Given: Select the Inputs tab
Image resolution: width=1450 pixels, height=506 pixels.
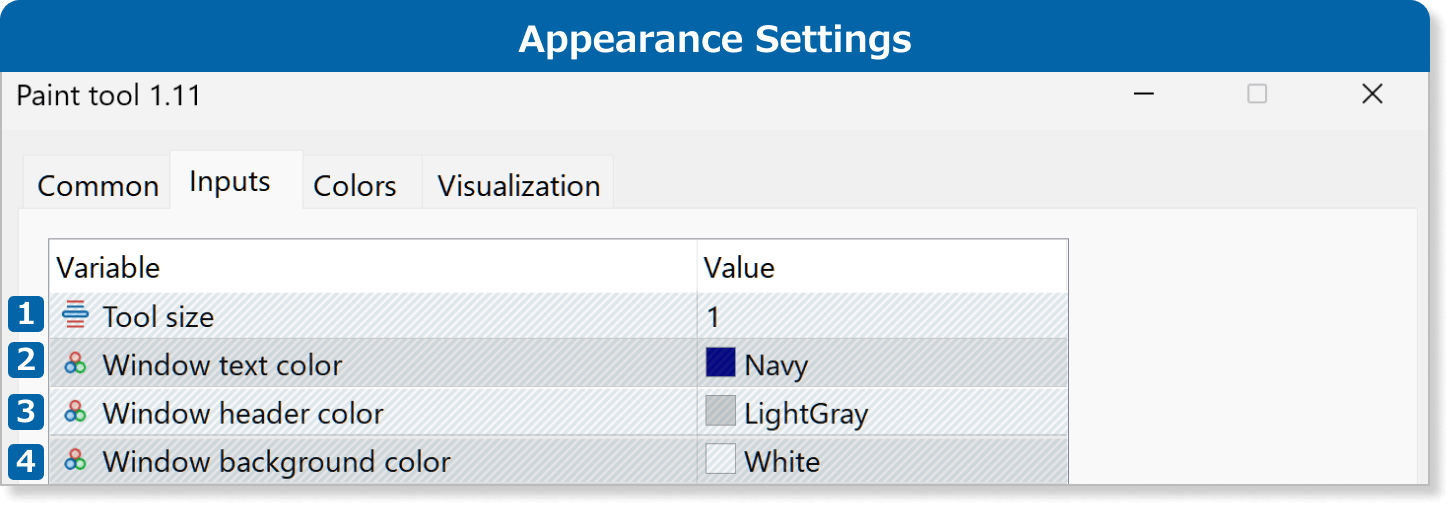Looking at the screenshot, I should coord(230,182).
